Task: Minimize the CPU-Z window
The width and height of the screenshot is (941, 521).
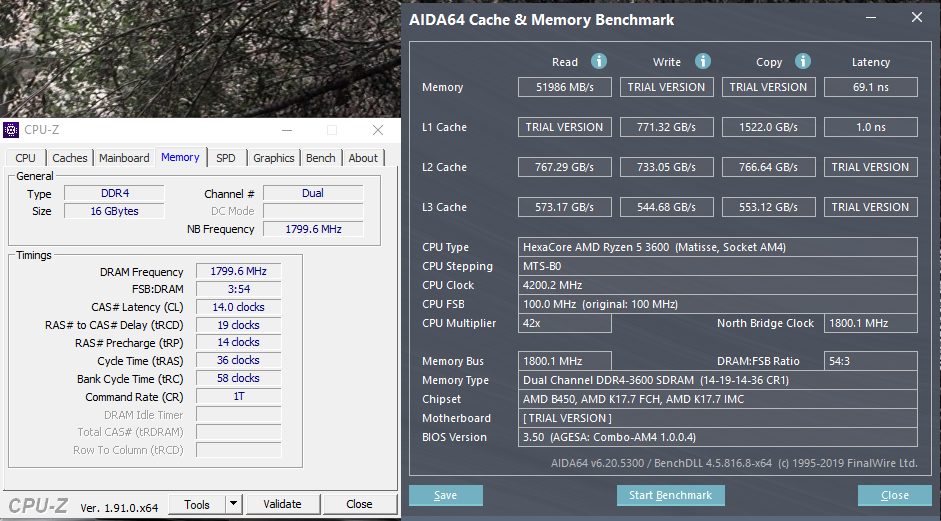Action: tap(287, 130)
